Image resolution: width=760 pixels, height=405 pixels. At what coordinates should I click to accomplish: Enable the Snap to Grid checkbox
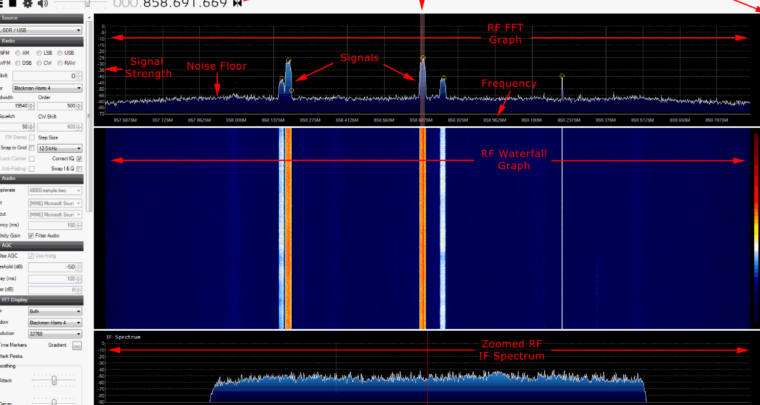pyautogui.click(x=32, y=148)
